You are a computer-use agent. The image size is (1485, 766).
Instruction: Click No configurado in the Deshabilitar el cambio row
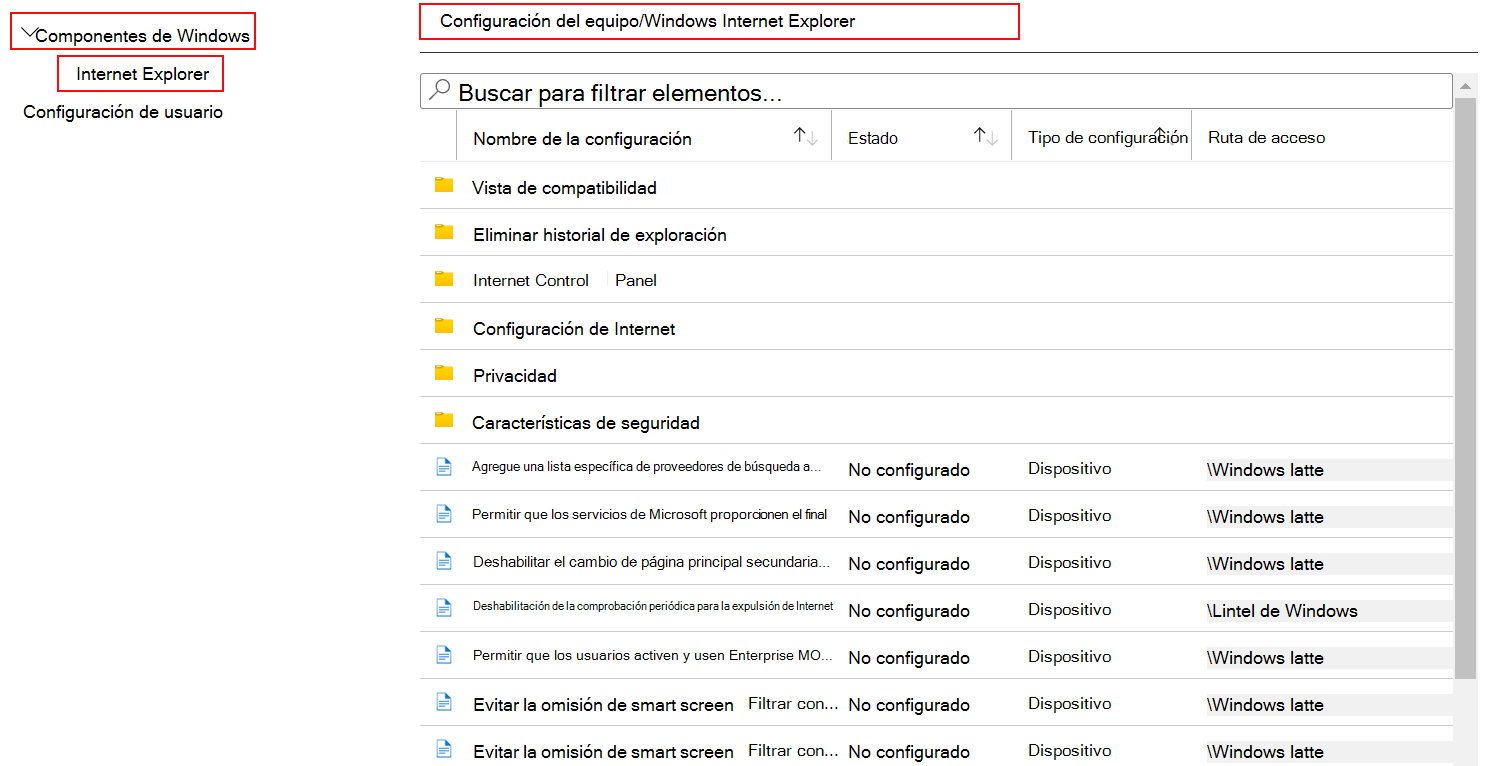point(909,564)
